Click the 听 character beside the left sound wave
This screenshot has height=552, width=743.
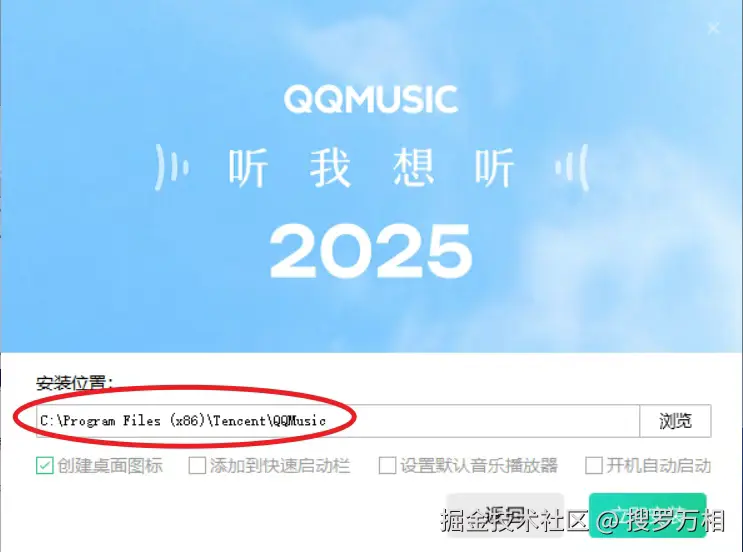click(248, 168)
